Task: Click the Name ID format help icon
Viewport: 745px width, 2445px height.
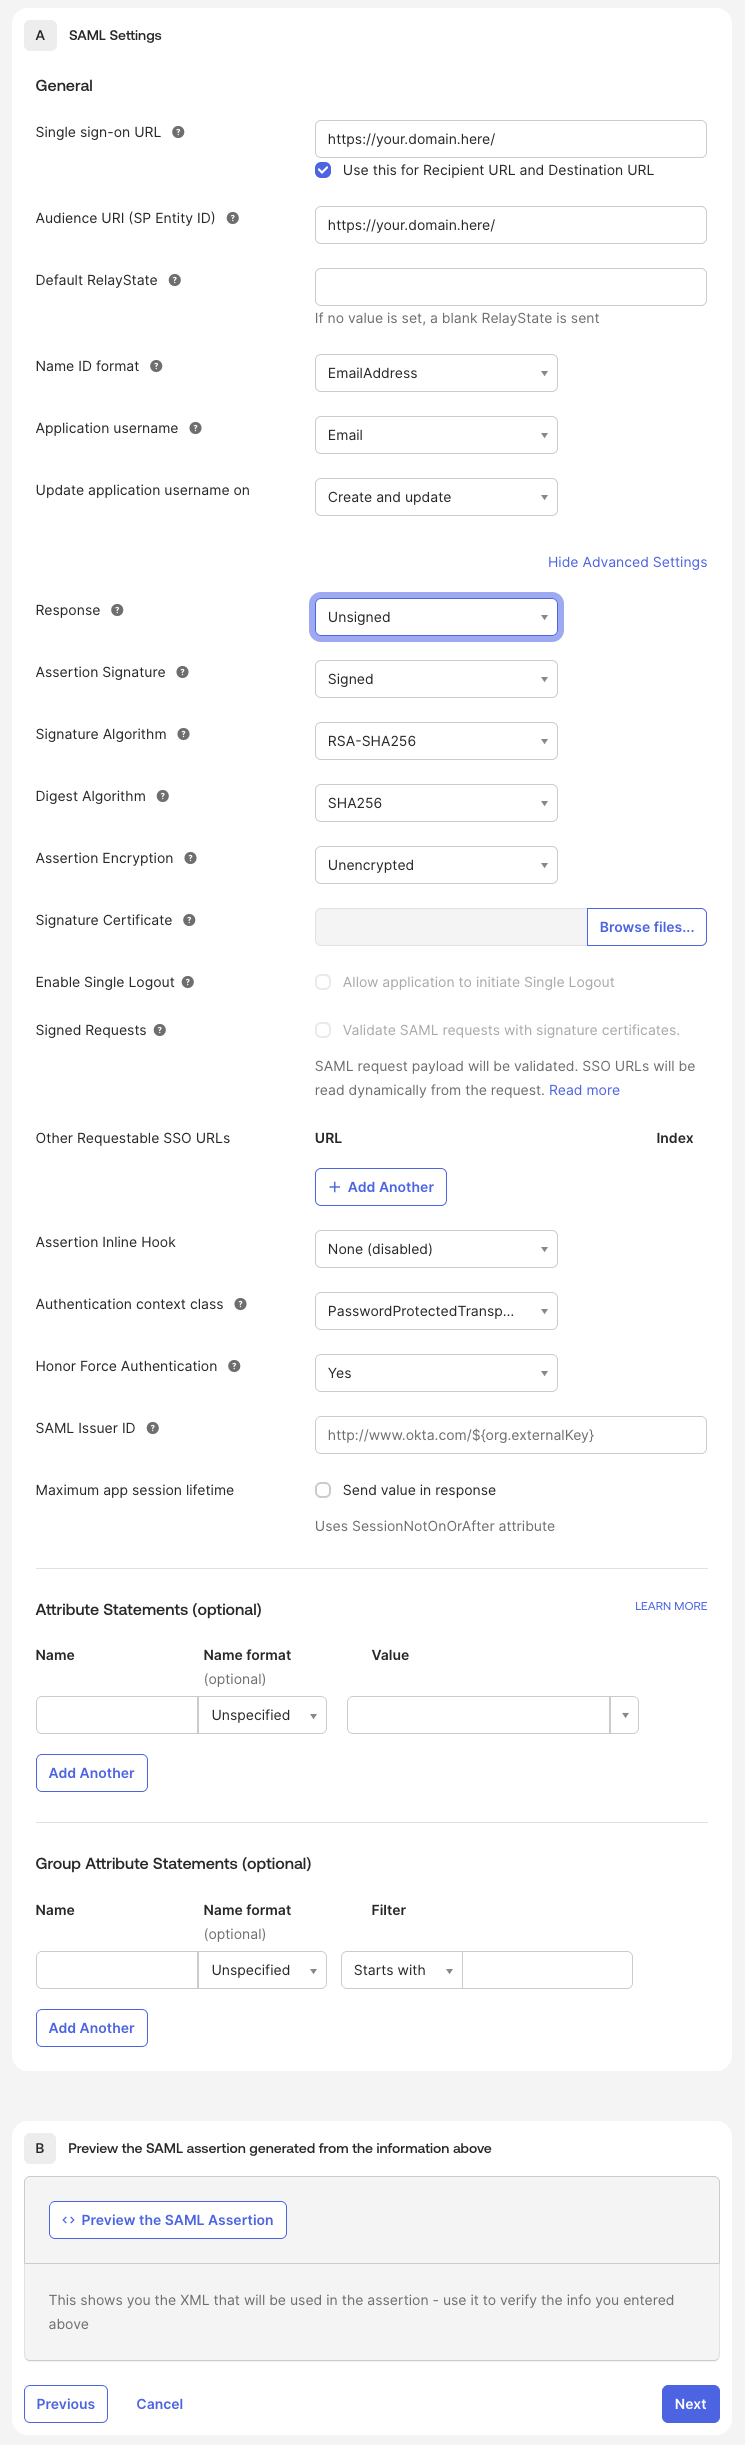Action: 155,366
